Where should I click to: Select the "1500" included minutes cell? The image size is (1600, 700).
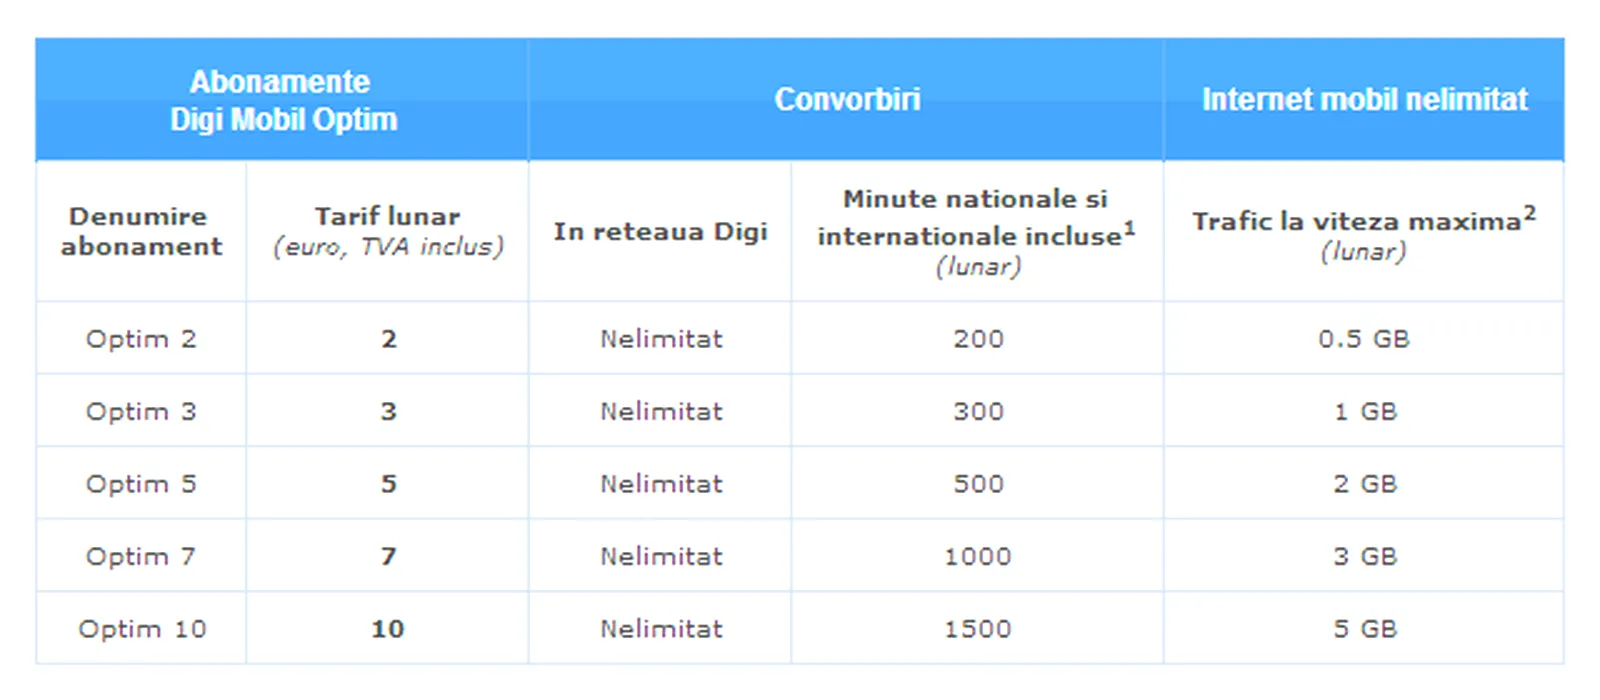click(977, 629)
